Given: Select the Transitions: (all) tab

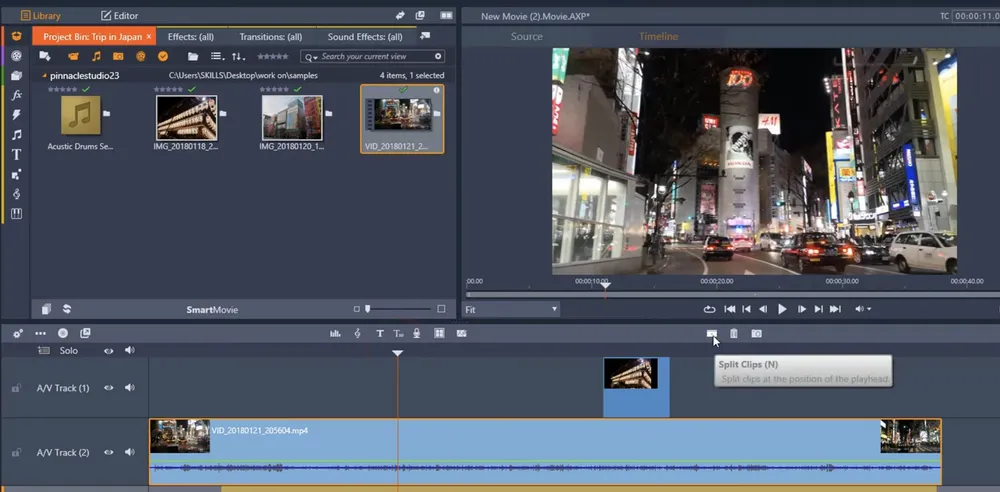Looking at the screenshot, I should [271, 37].
